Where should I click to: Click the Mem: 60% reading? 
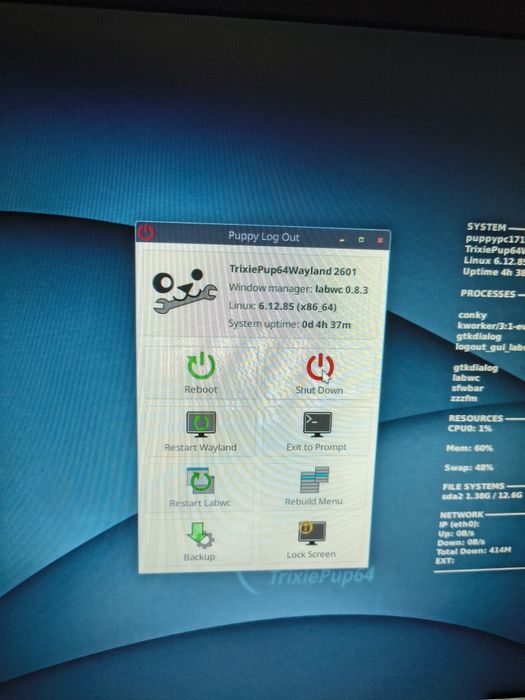coord(469,448)
